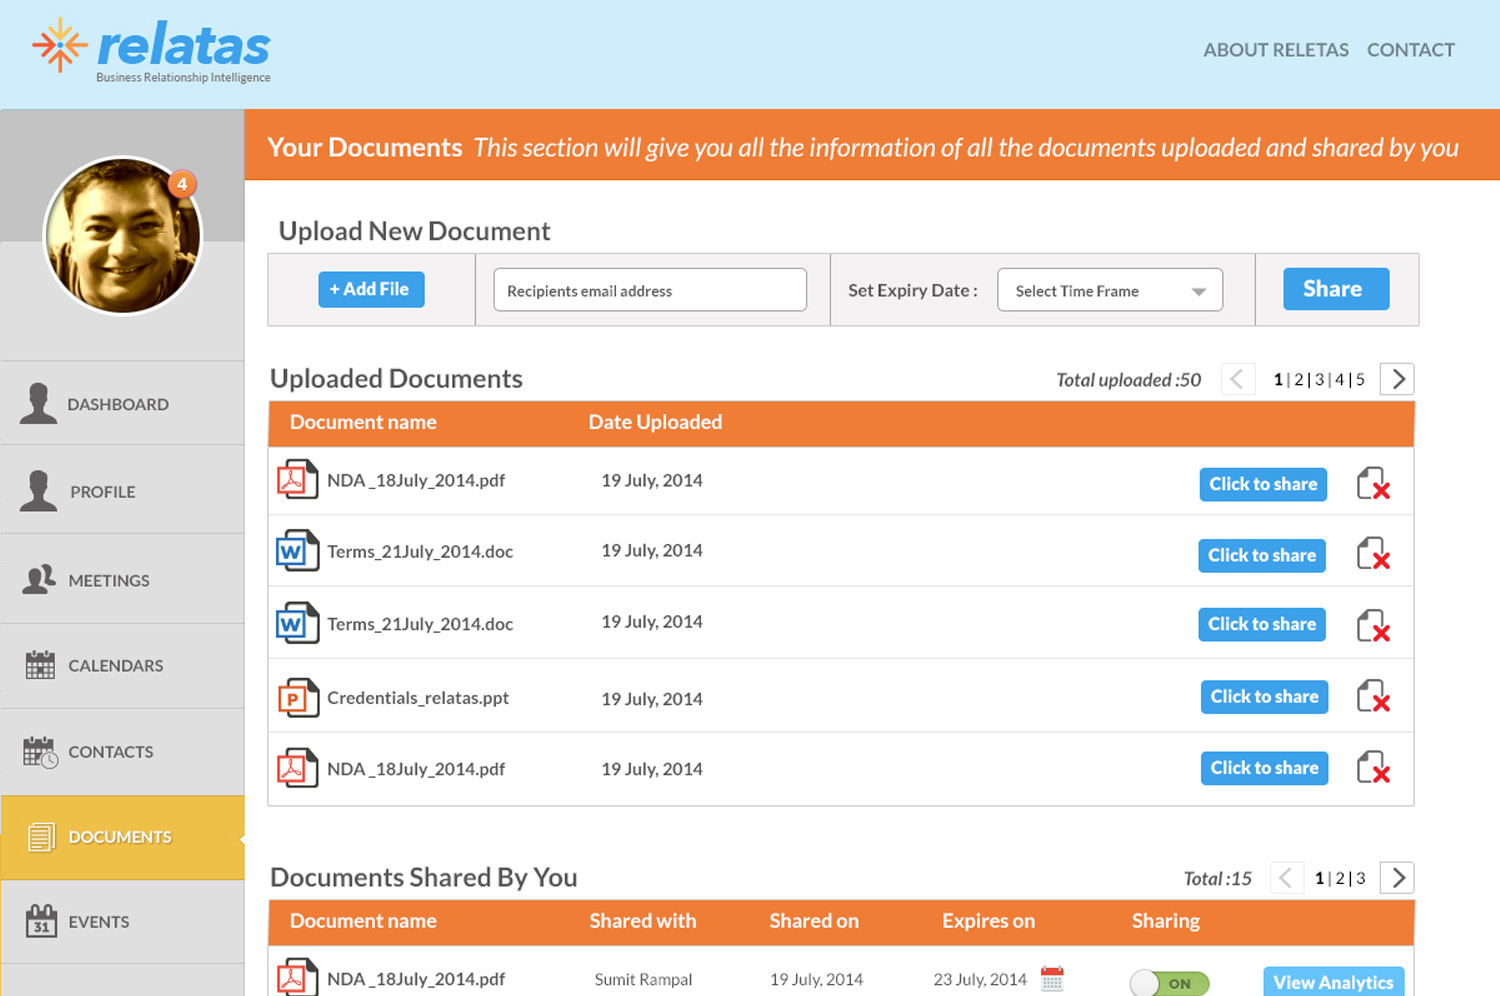Open Meetings from sidebar icon
The image size is (1500, 996).
(39, 580)
